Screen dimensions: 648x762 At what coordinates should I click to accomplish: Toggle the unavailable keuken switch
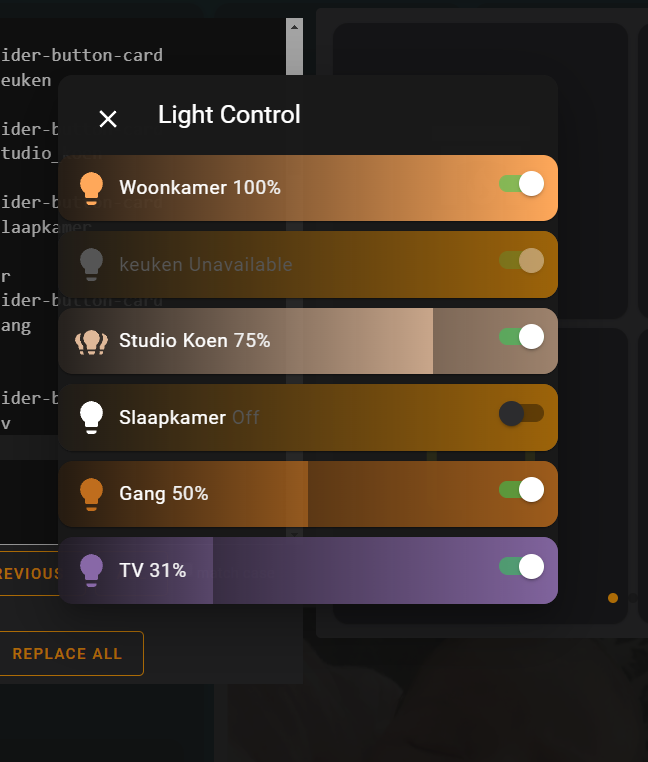(x=521, y=261)
